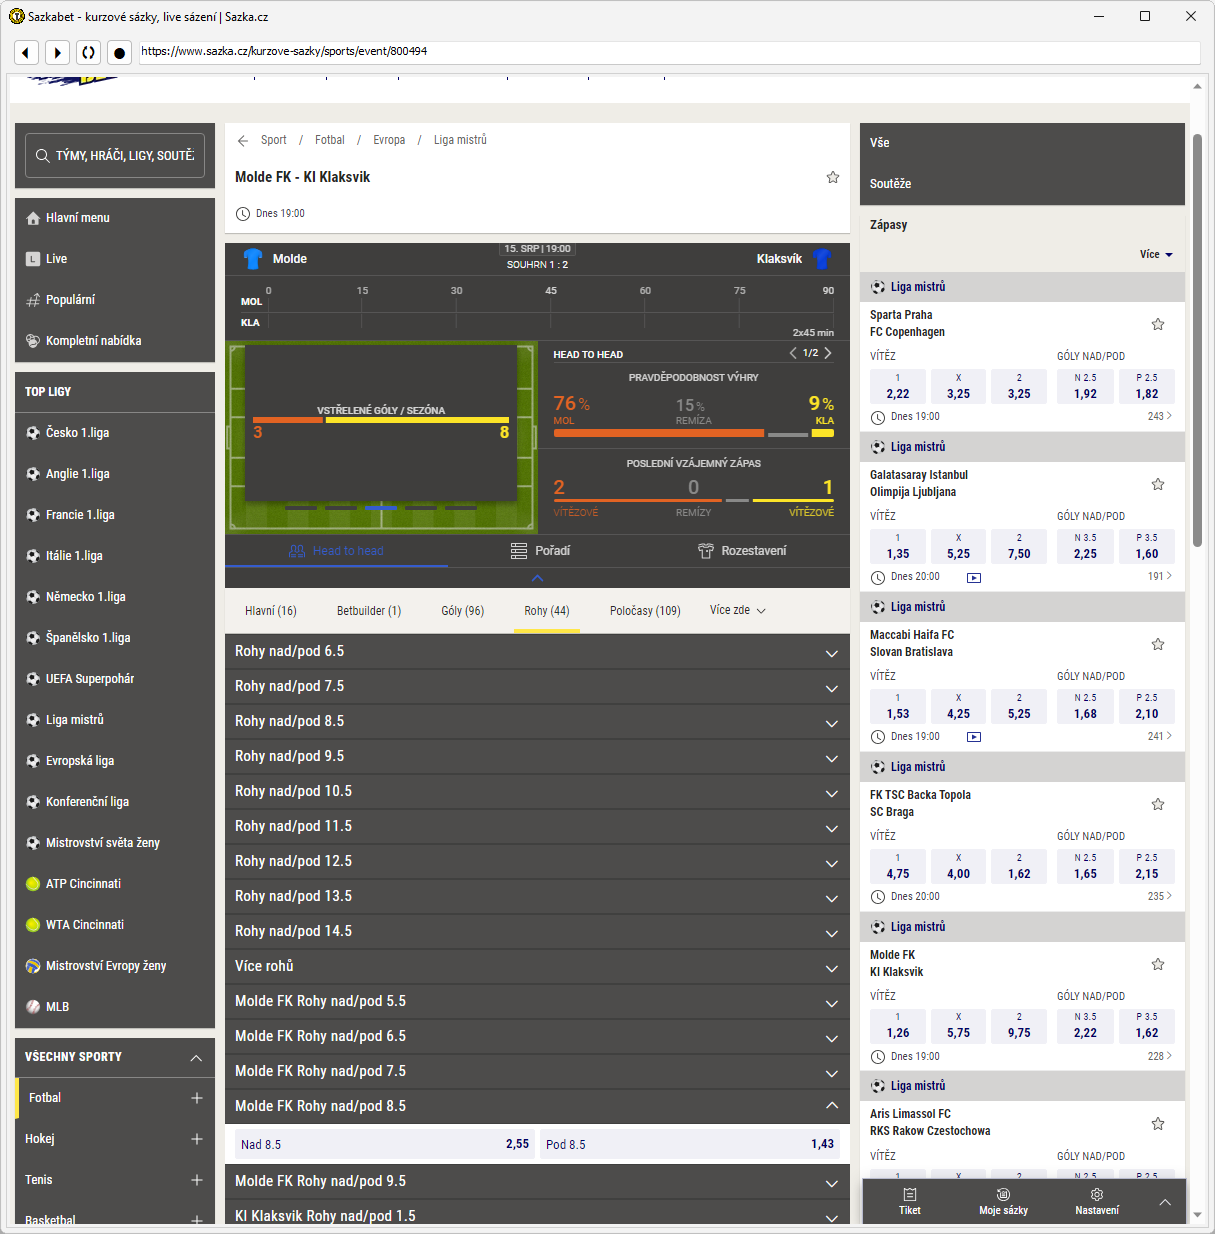The width and height of the screenshot is (1215, 1234).
Task: Select the Česko 1.liga soccer ball icon
Action: [33, 433]
